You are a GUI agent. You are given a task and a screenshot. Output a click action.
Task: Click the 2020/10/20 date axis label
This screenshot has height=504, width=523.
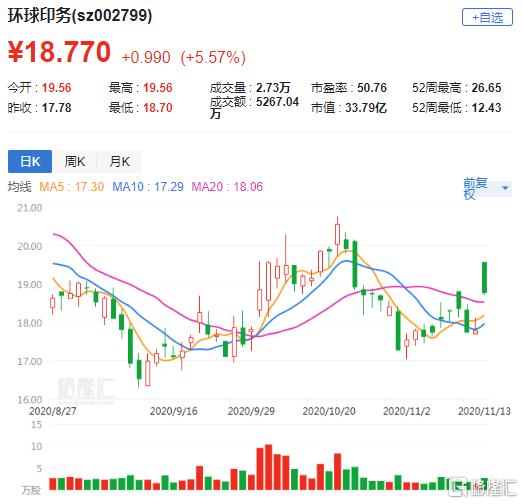pyautogui.click(x=329, y=411)
